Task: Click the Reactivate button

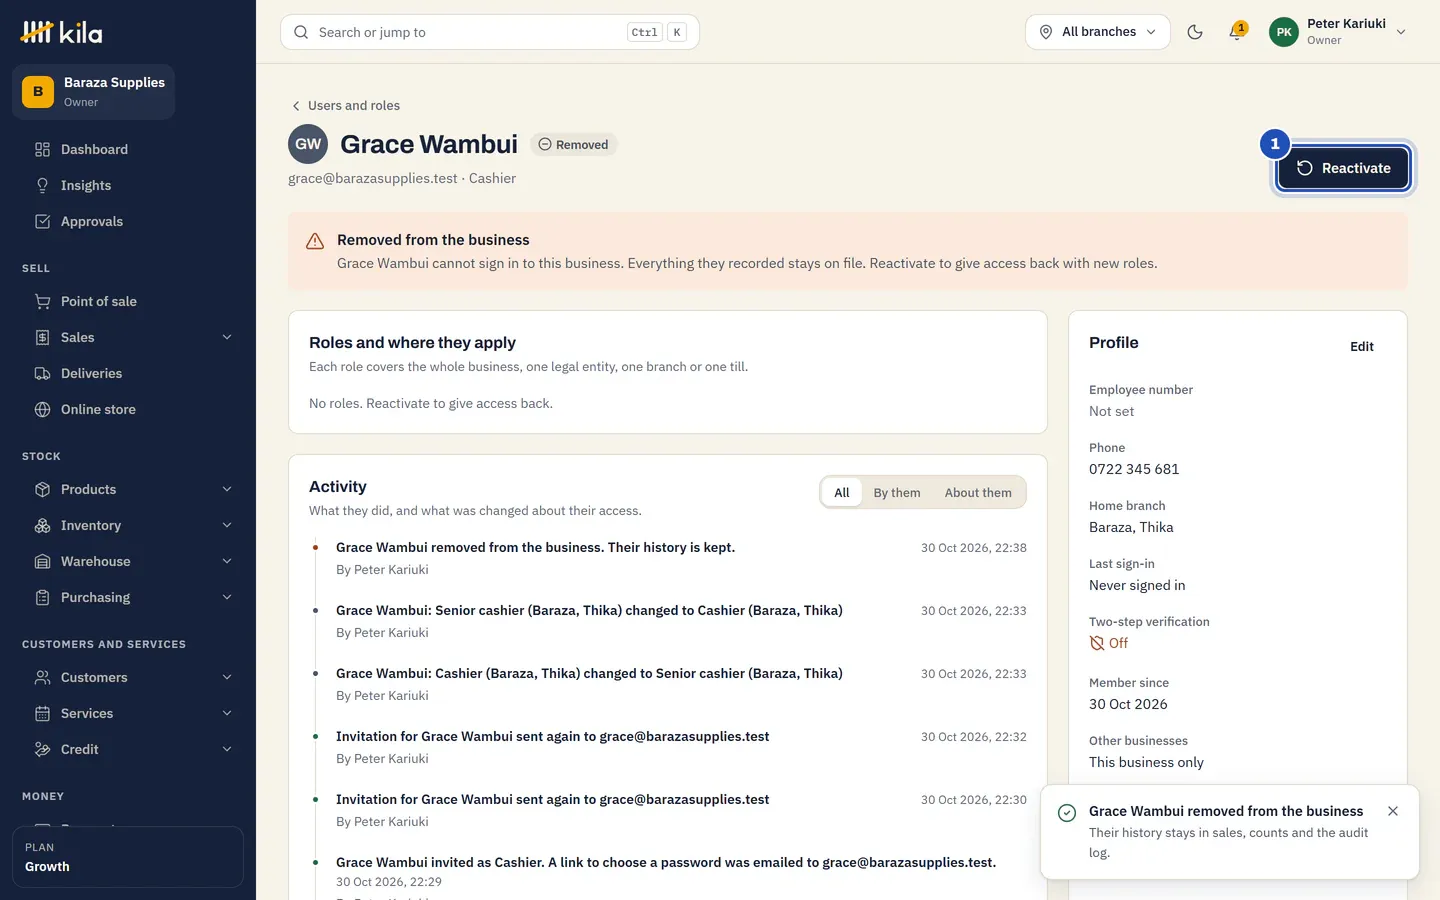Action: (x=1343, y=168)
